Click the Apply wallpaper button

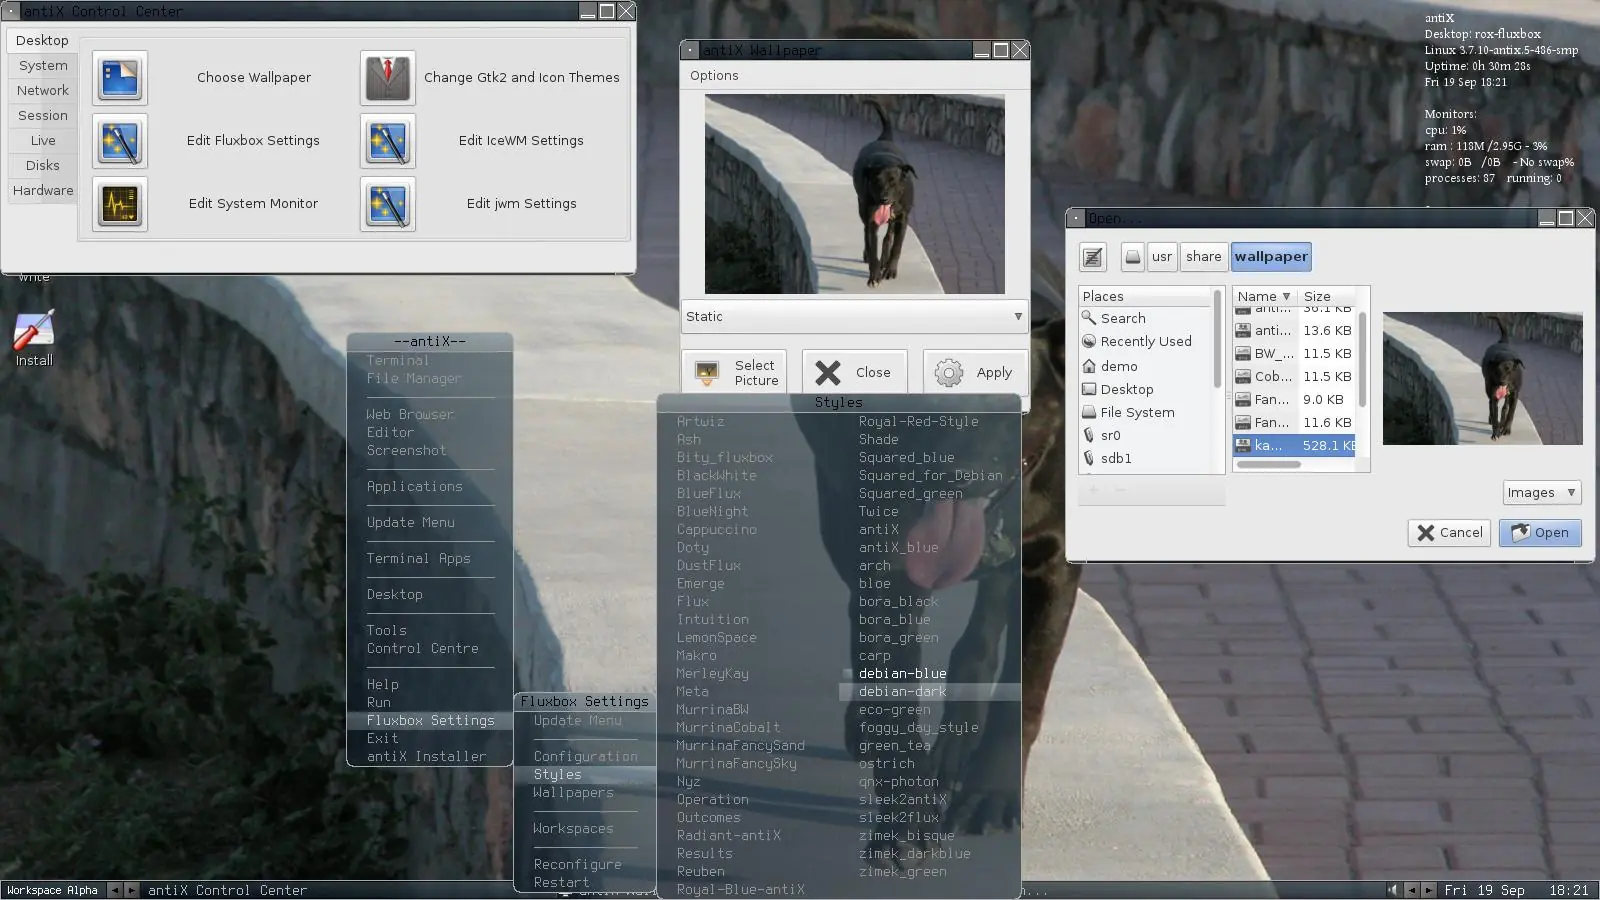(974, 373)
